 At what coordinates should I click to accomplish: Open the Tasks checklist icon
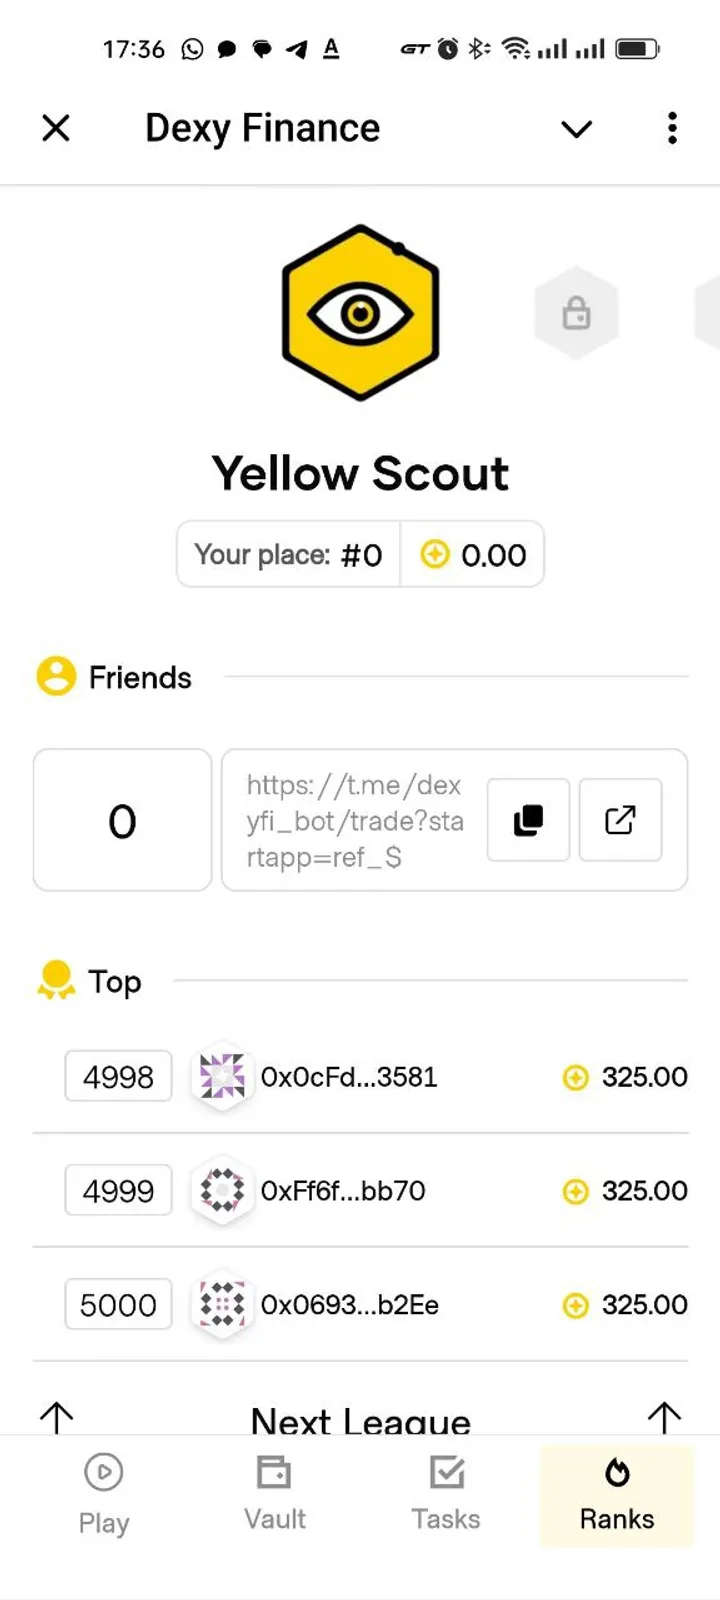click(x=445, y=1471)
